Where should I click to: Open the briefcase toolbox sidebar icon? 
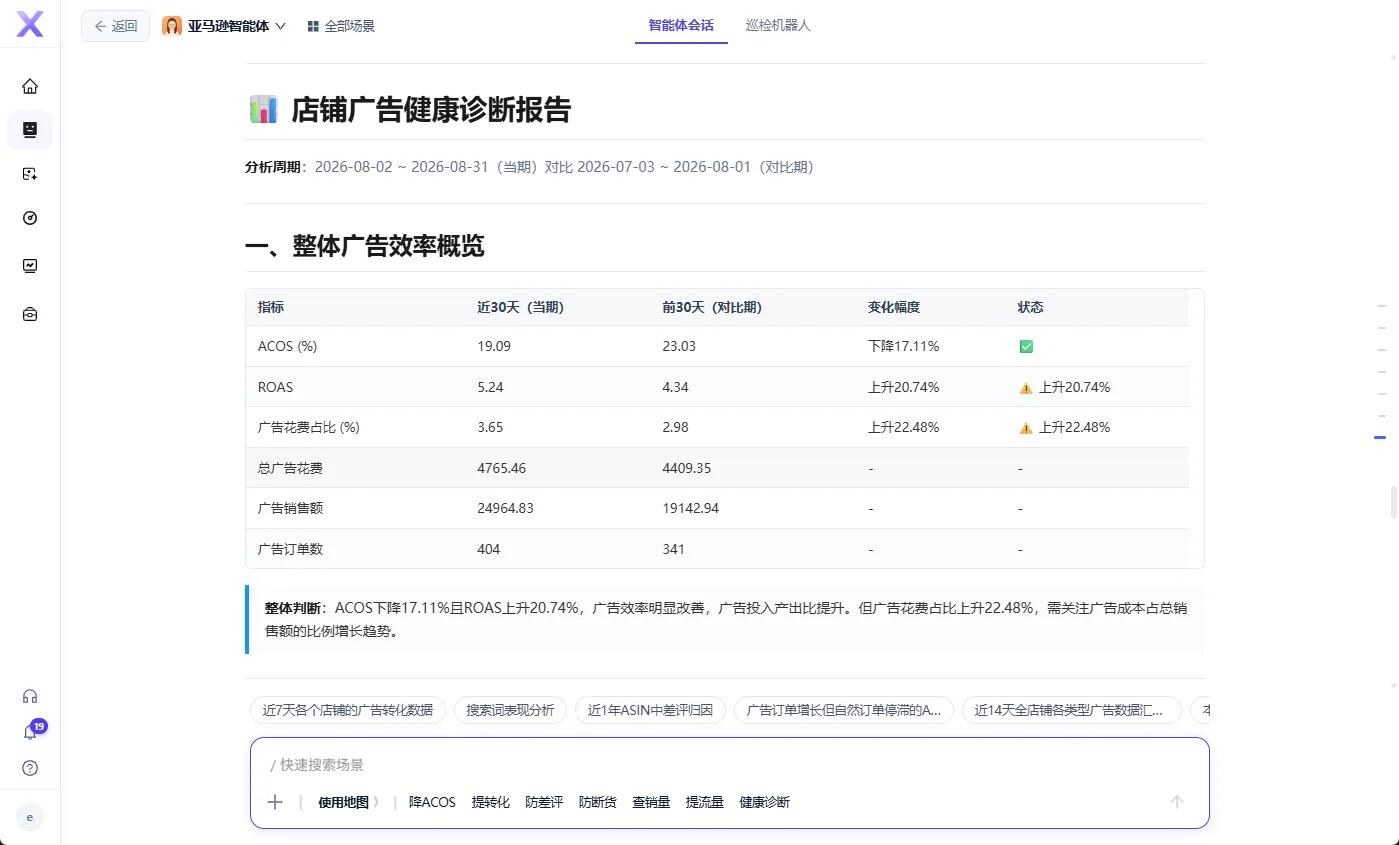(30, 314)
